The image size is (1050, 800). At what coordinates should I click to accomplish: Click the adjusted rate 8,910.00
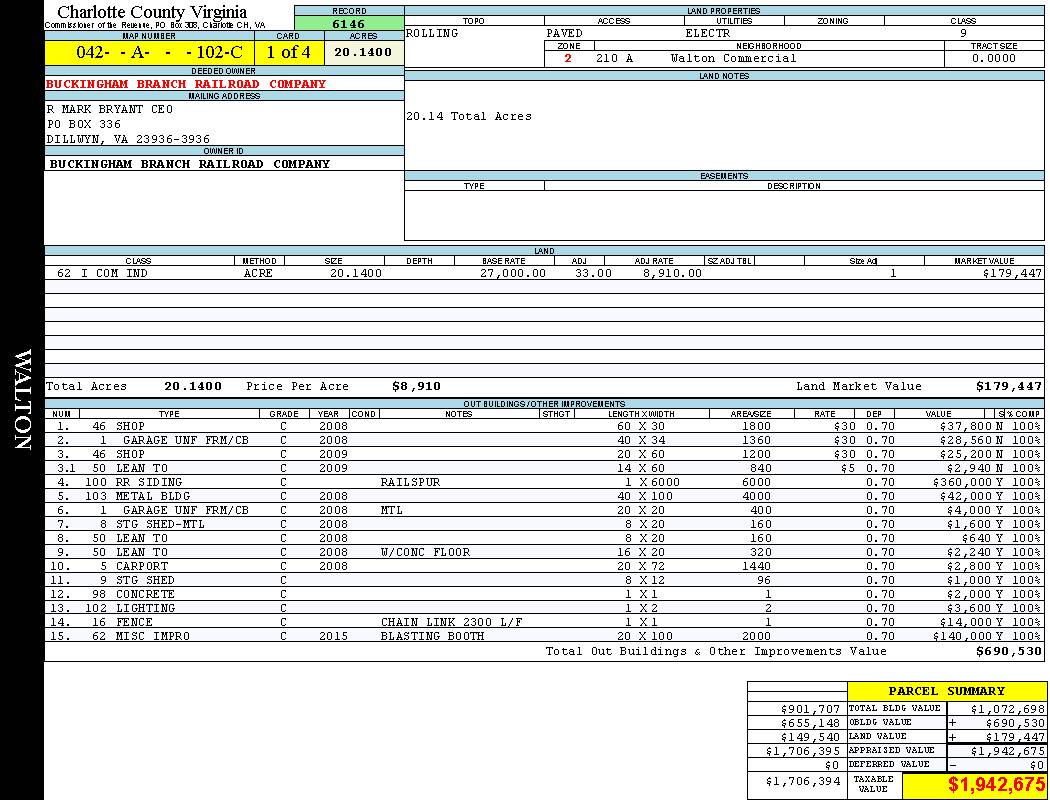672,273
